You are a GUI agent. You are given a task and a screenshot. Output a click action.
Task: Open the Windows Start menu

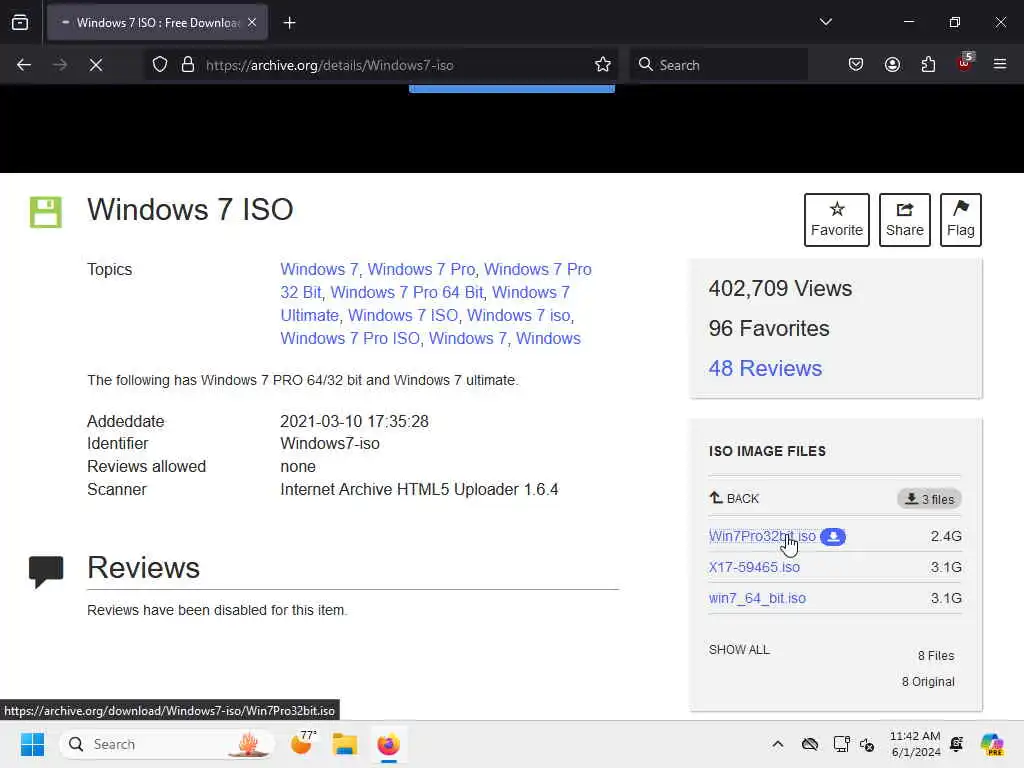pos(32,744)
